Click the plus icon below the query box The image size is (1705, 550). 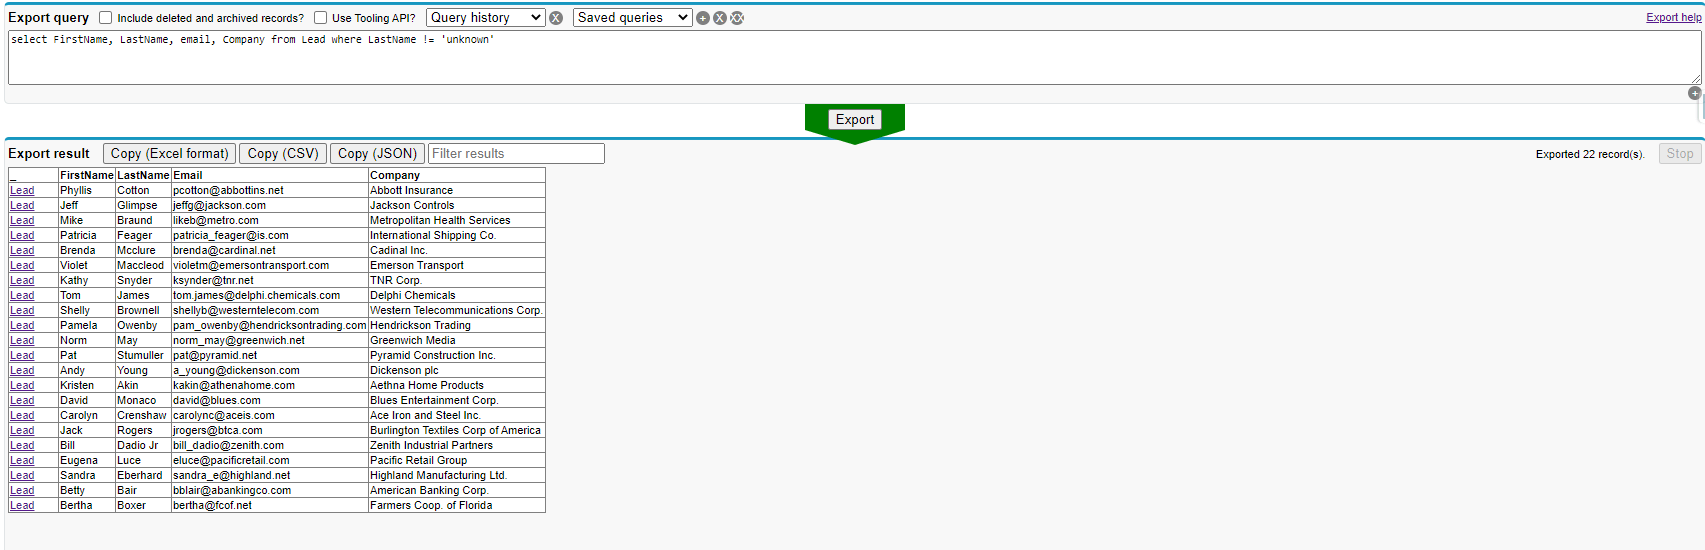coord(1694,93)
